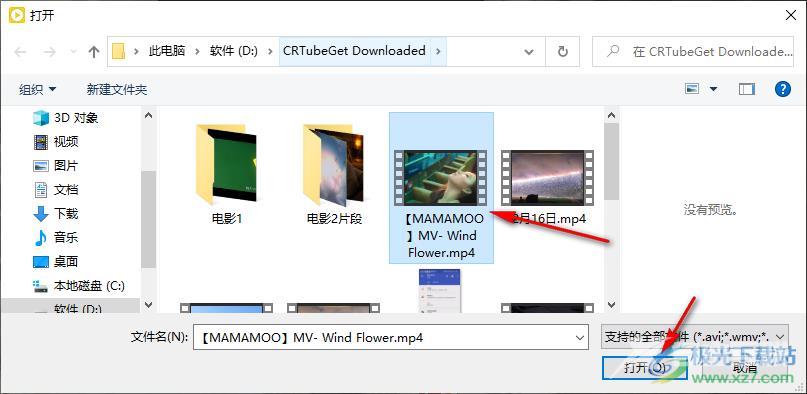Open view options dropdown arrow
The height and width of the screenshot is (394, 807).
point(713,89)
